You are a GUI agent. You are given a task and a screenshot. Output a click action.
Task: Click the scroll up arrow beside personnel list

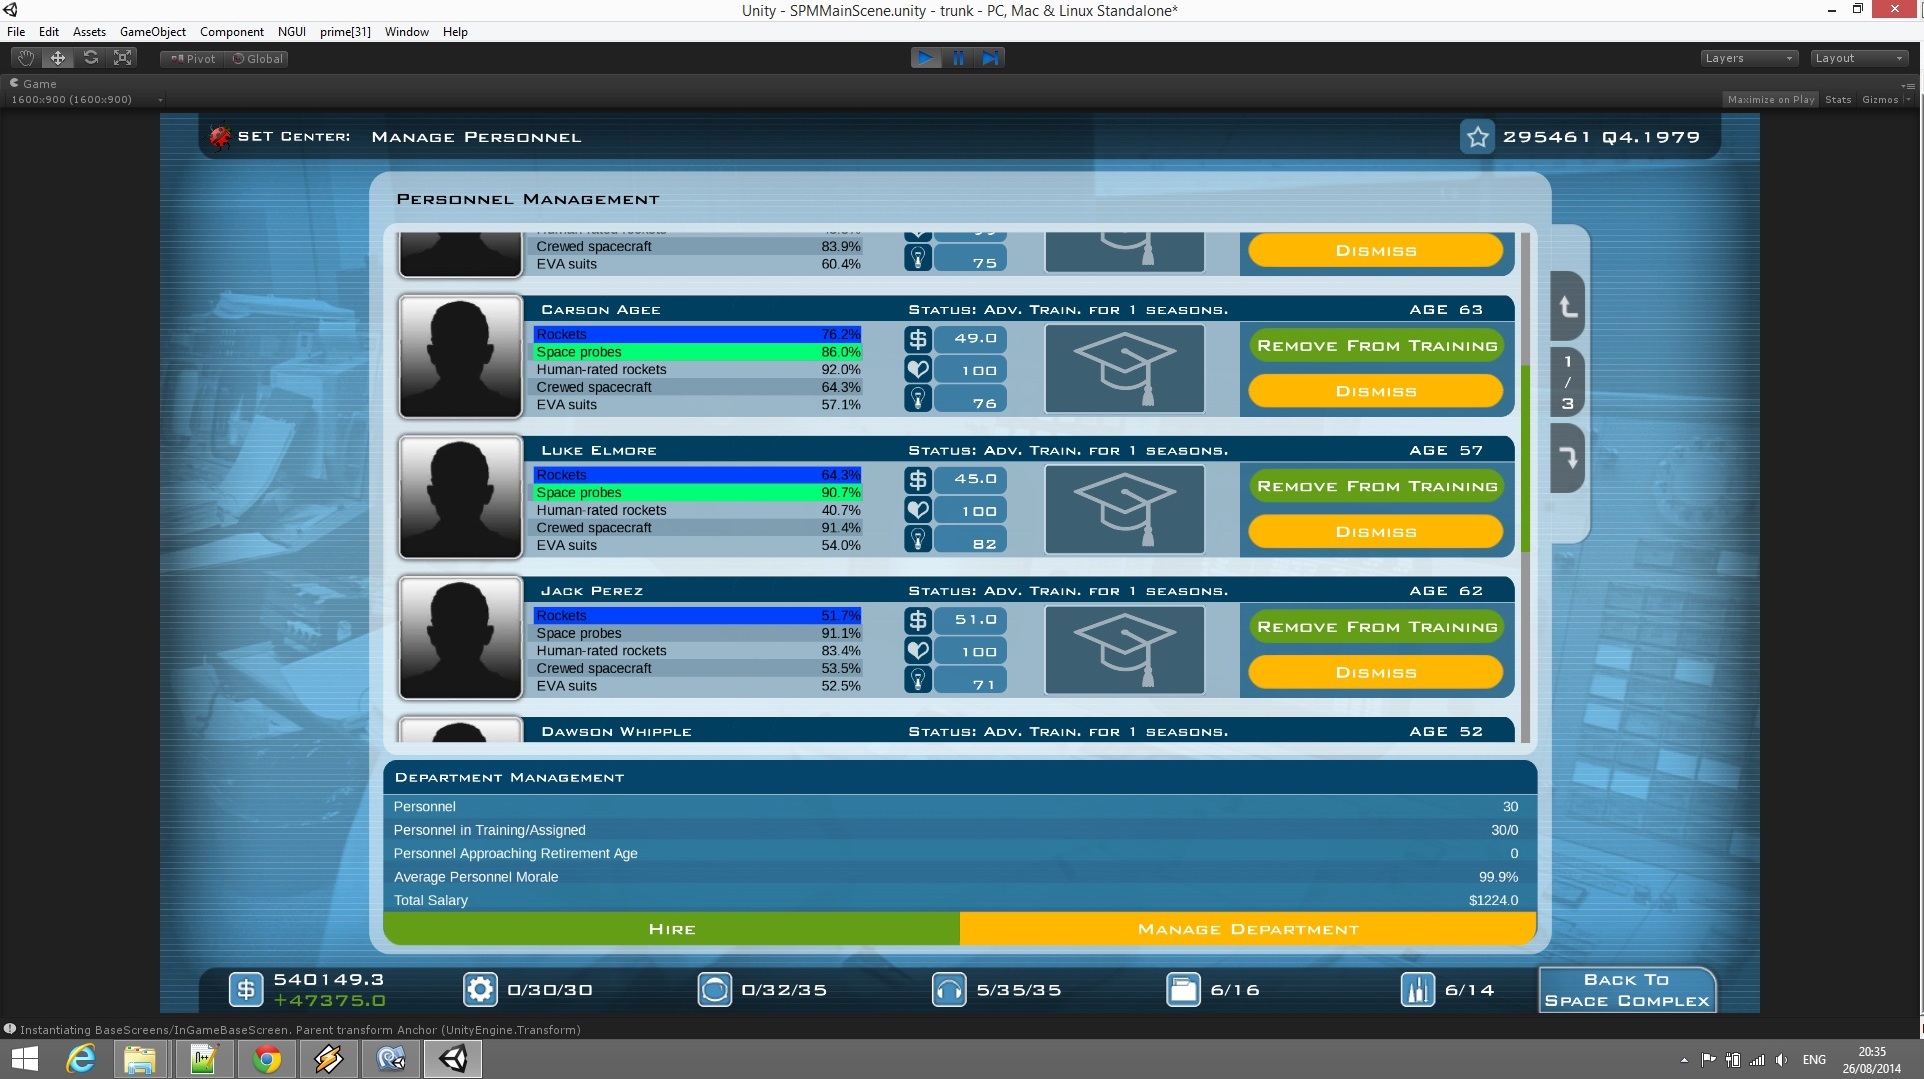point(1567,307)
